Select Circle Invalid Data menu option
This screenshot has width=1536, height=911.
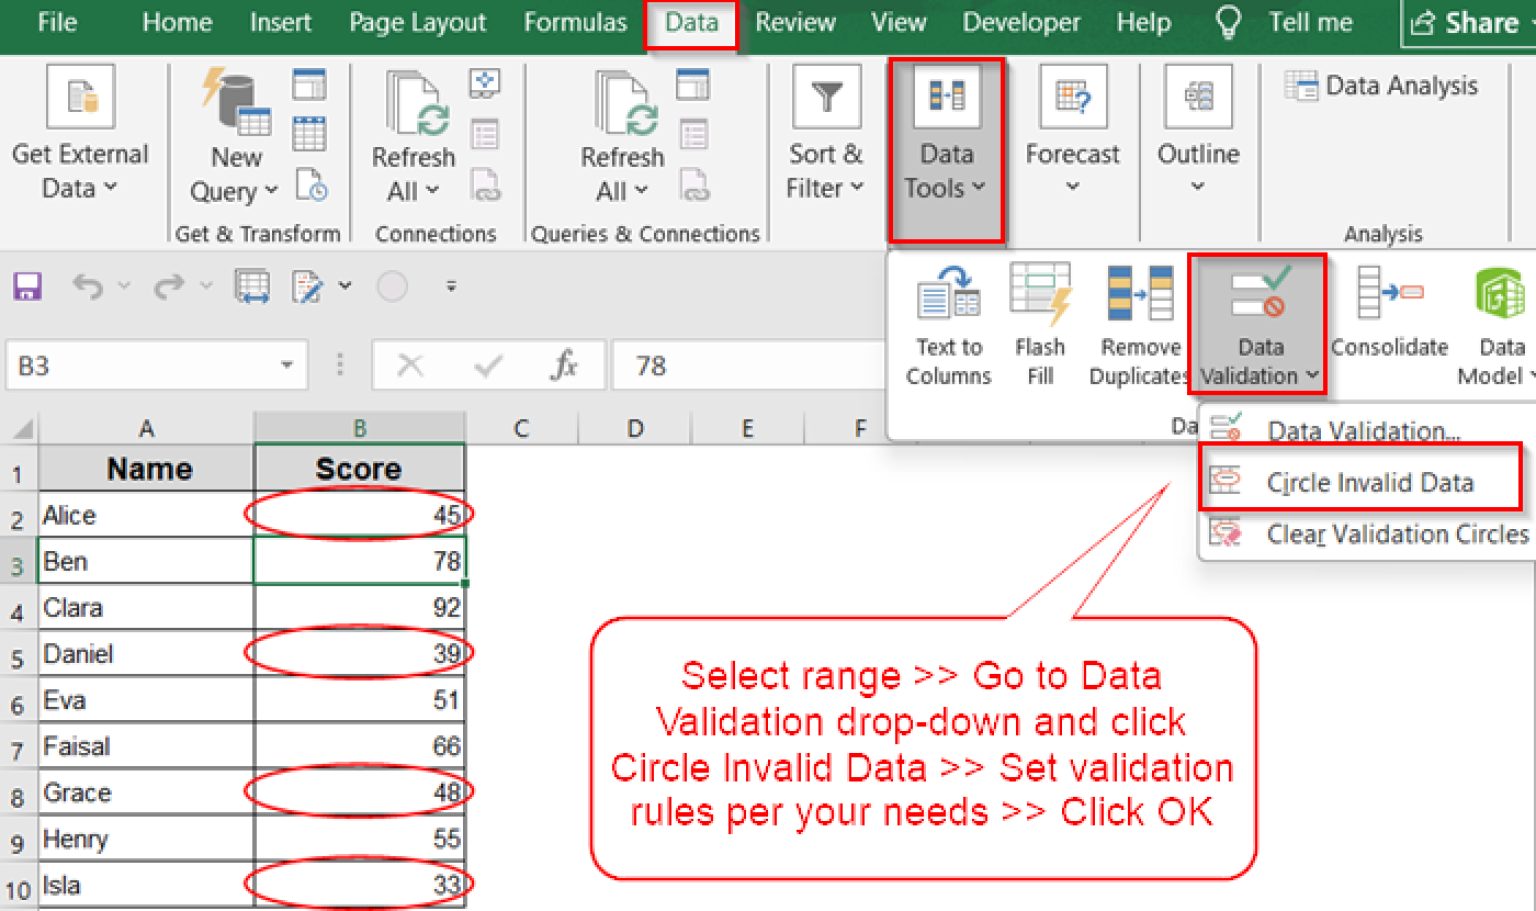coord(1368,482)
